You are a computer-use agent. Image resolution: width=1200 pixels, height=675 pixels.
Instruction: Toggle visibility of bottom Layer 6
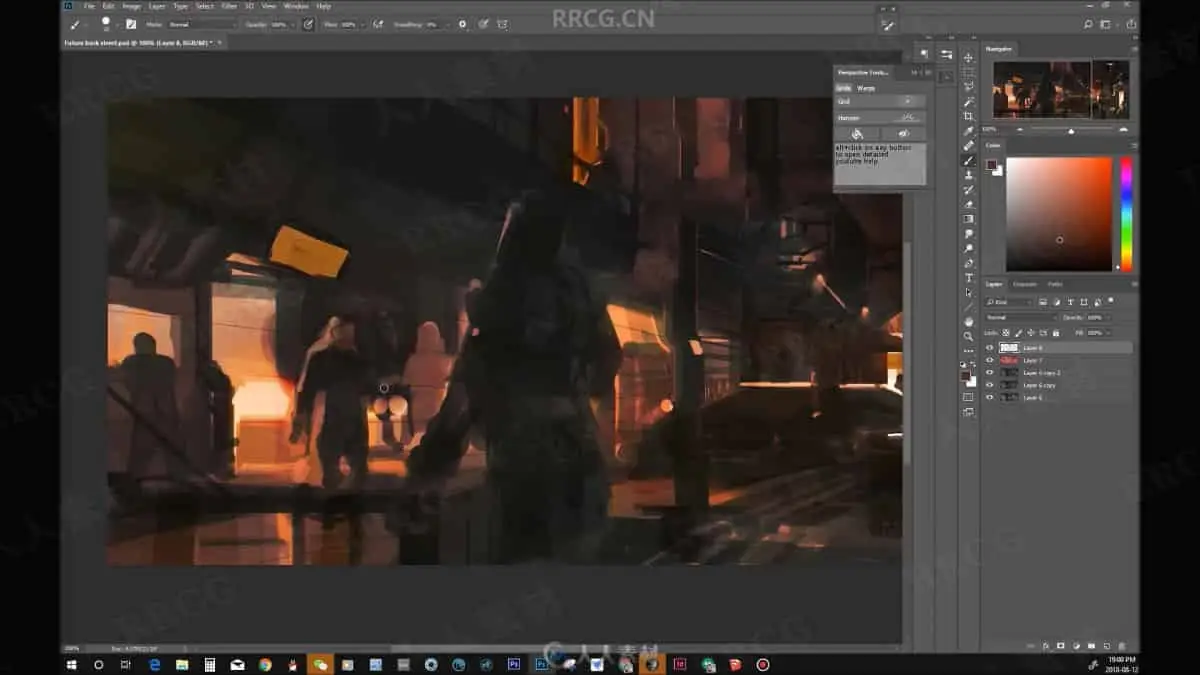[990, 397]
